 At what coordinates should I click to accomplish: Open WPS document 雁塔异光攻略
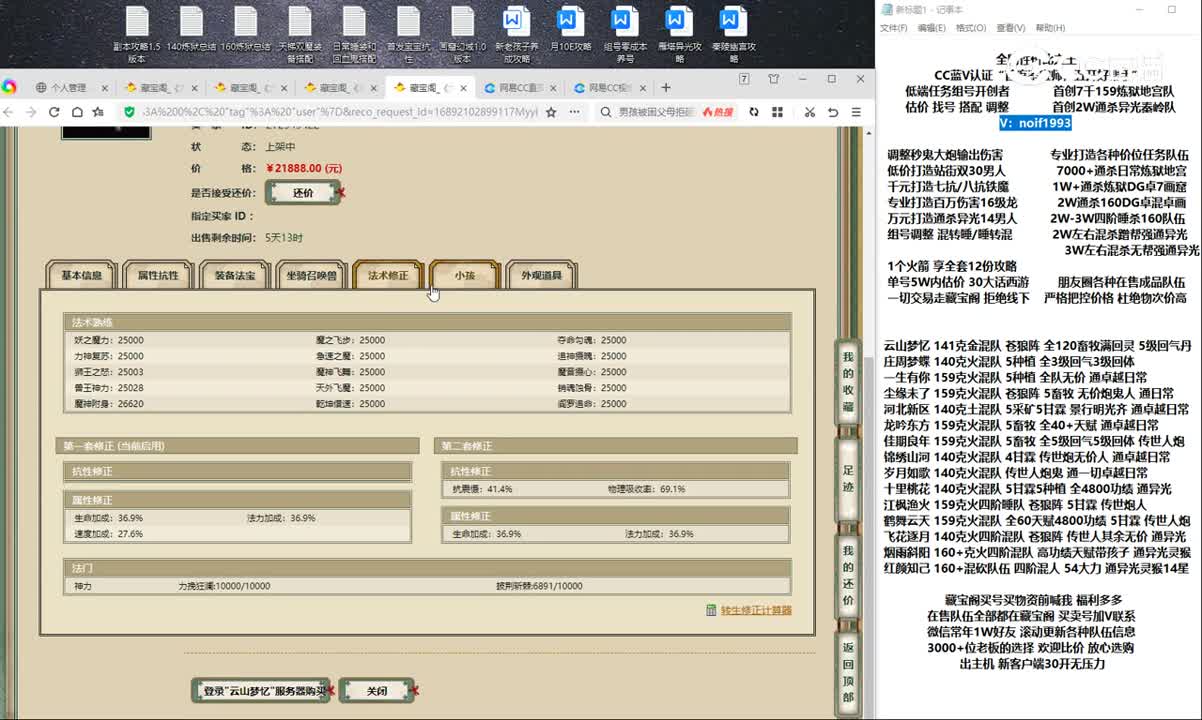678,34
